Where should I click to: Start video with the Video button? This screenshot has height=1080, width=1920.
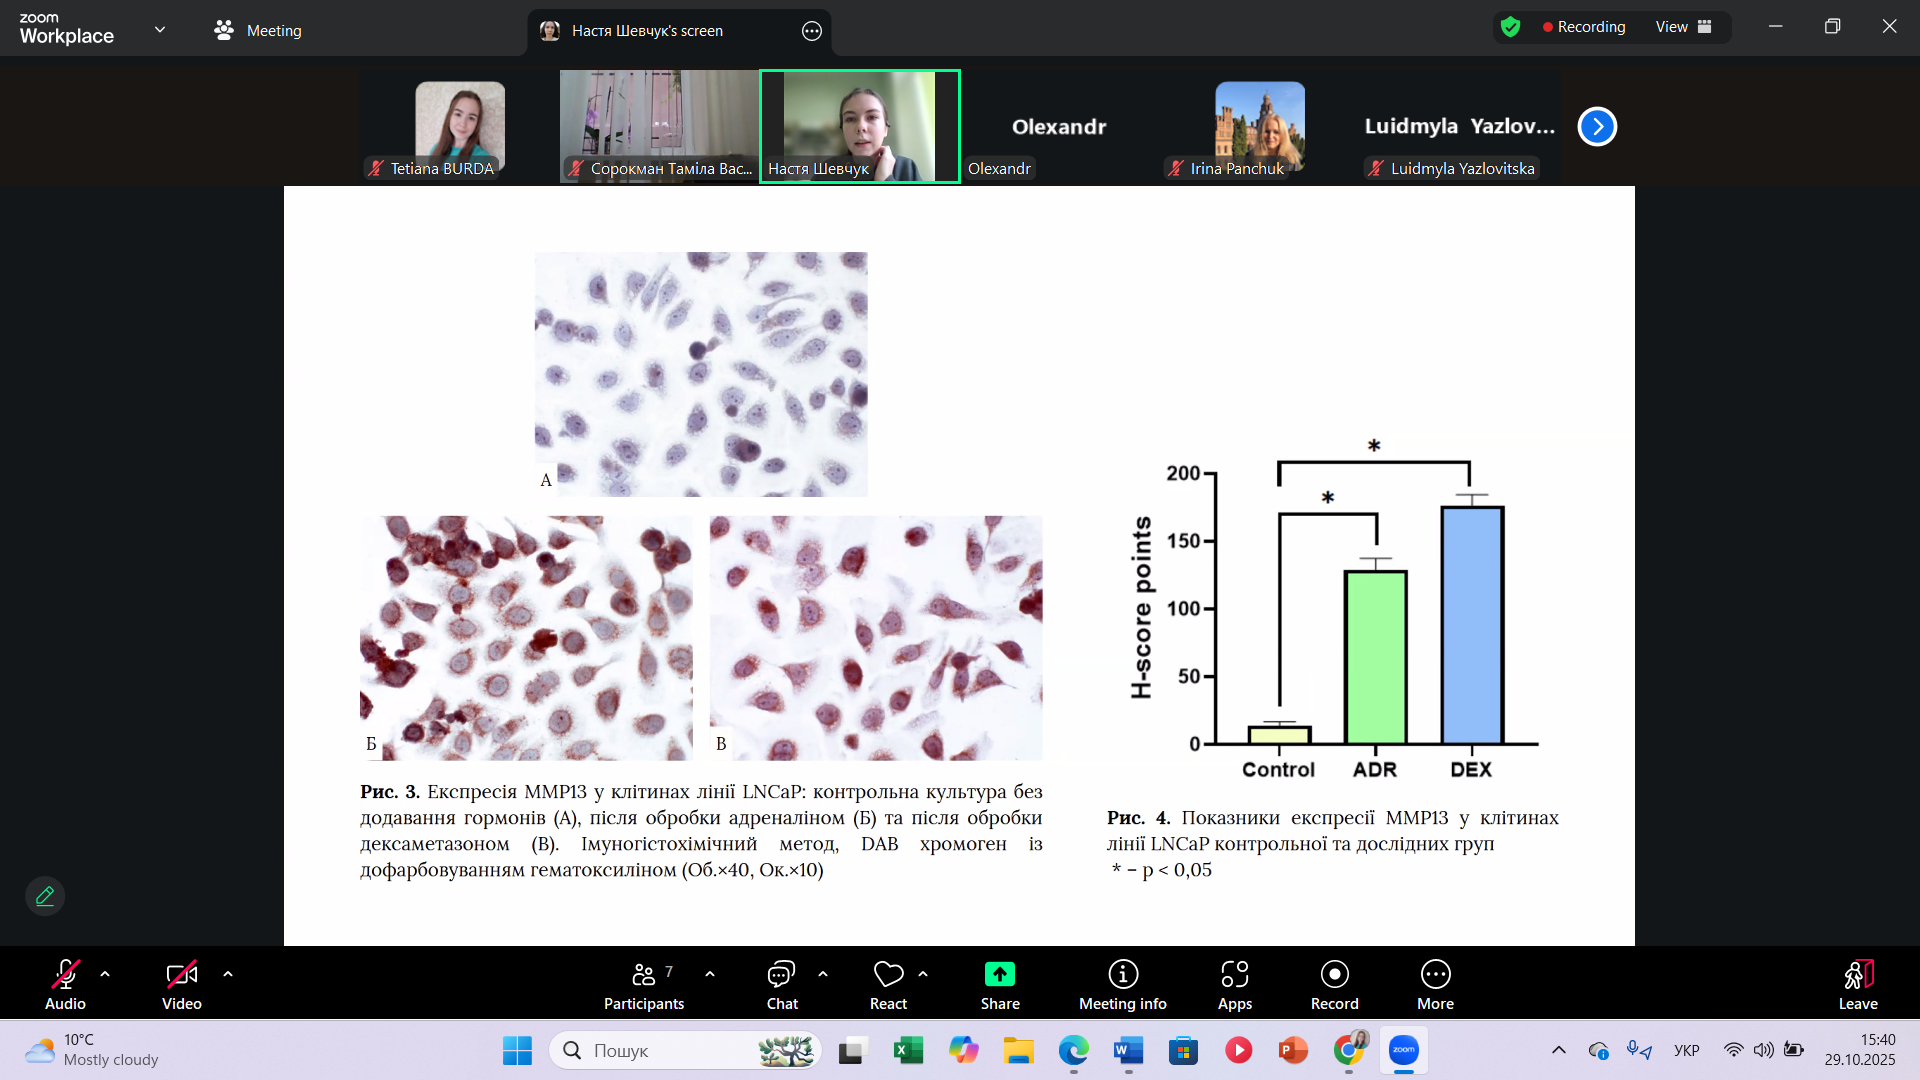coord(181,985)
